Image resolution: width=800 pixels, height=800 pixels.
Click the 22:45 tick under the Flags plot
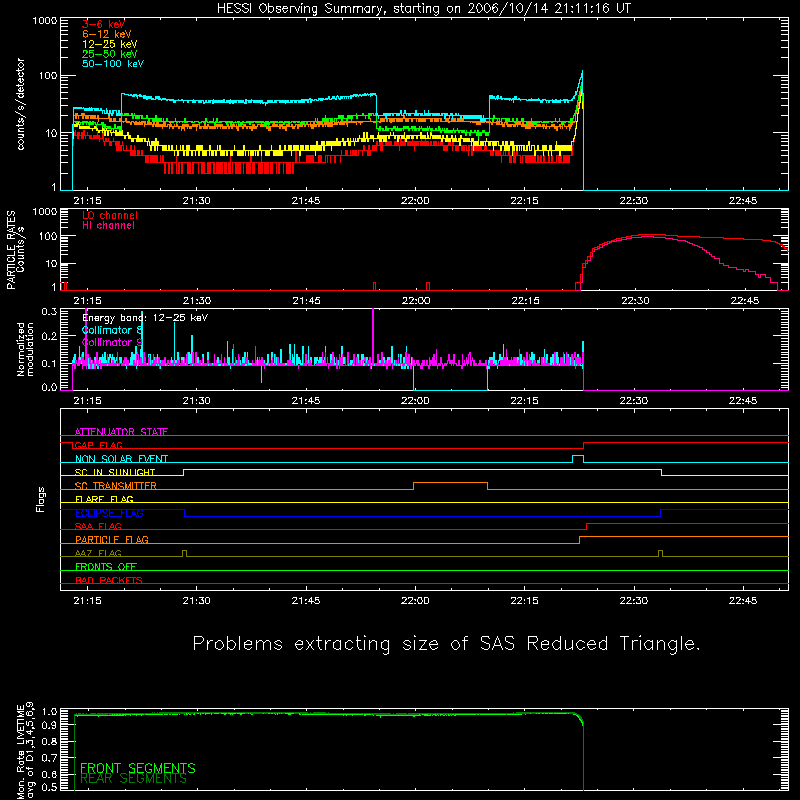(x=743, y=601)
